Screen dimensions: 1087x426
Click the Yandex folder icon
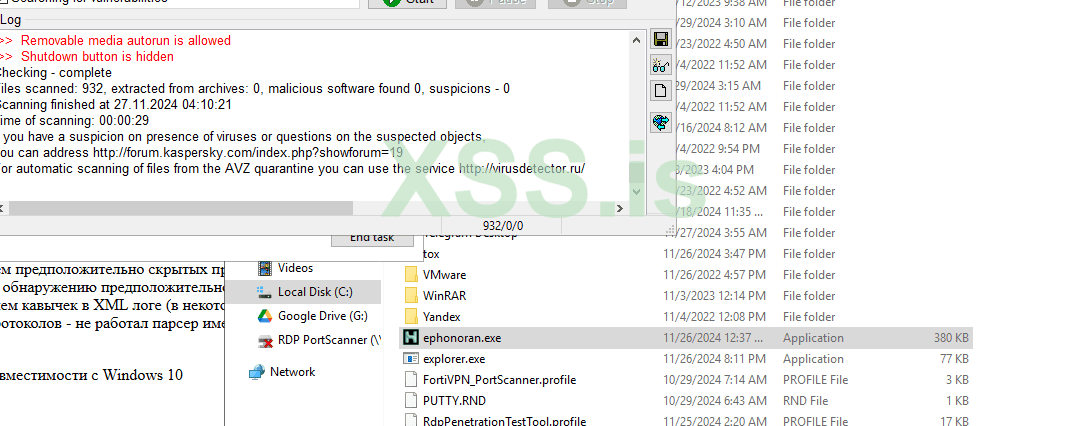[411, 317]
